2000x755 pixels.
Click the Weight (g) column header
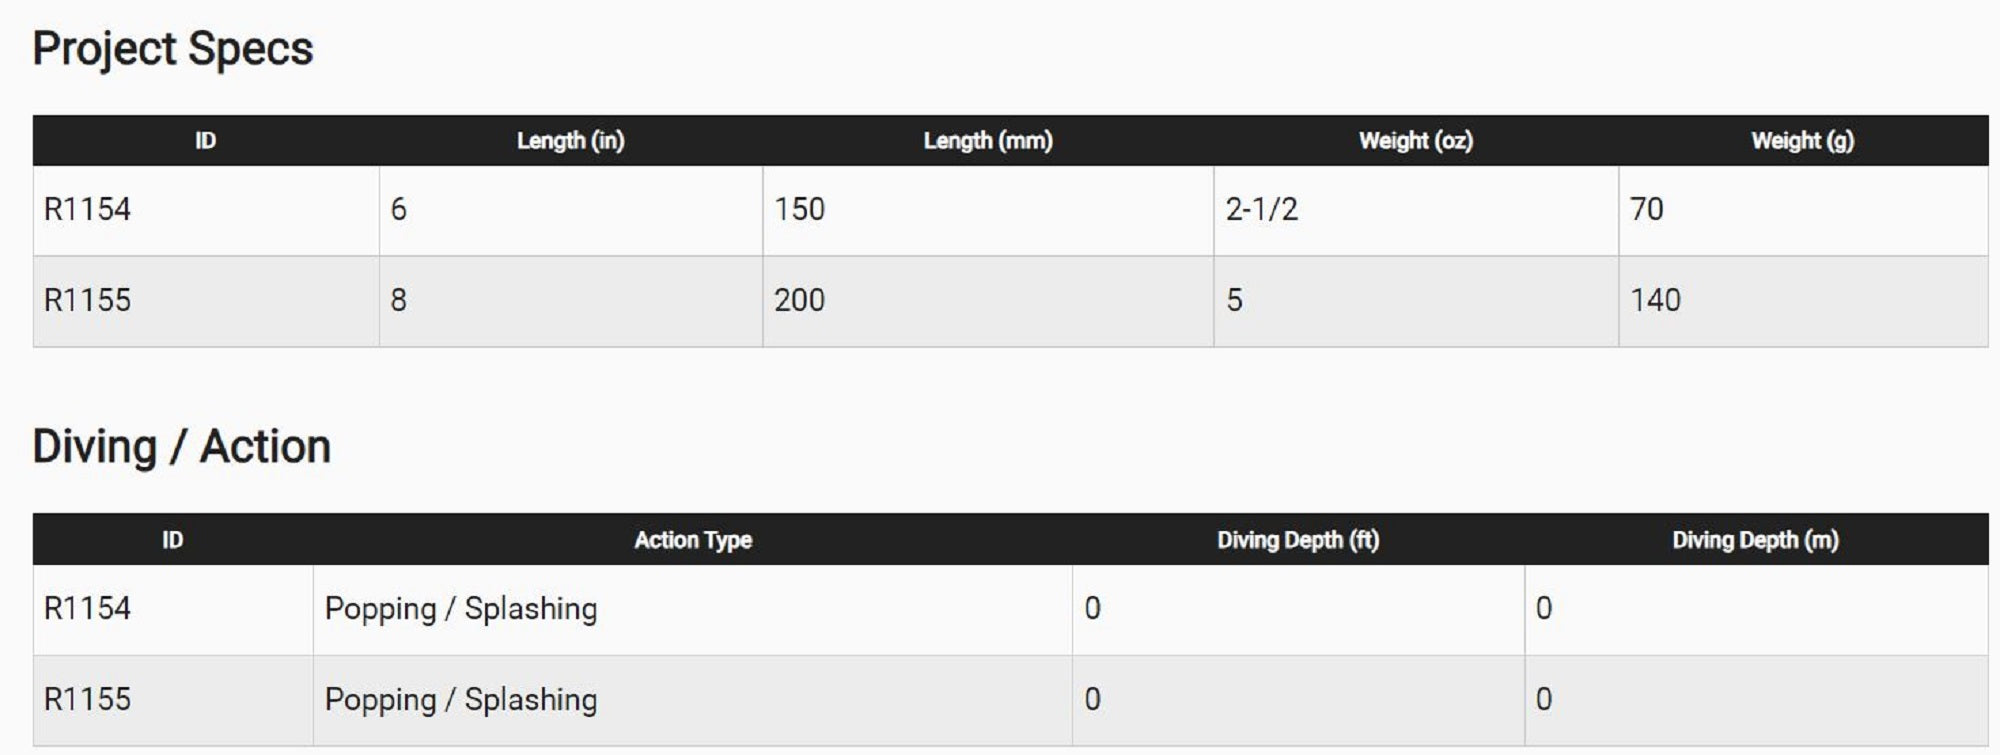coord(1802,141)
